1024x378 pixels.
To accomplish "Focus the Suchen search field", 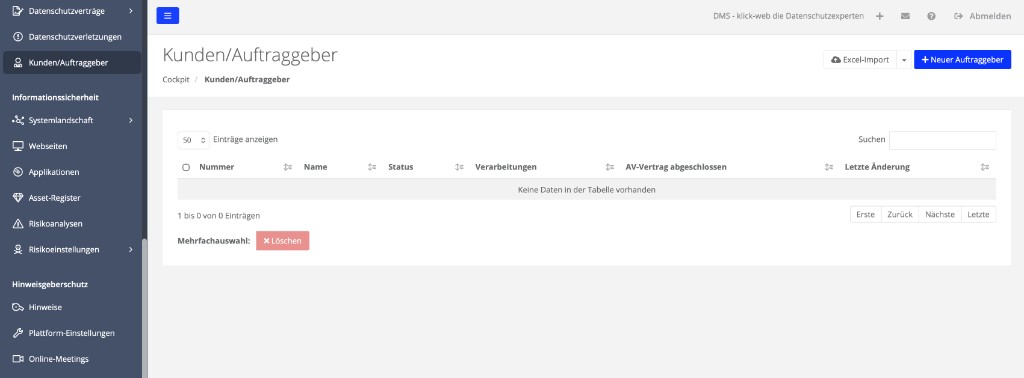I will pos(942,140).
